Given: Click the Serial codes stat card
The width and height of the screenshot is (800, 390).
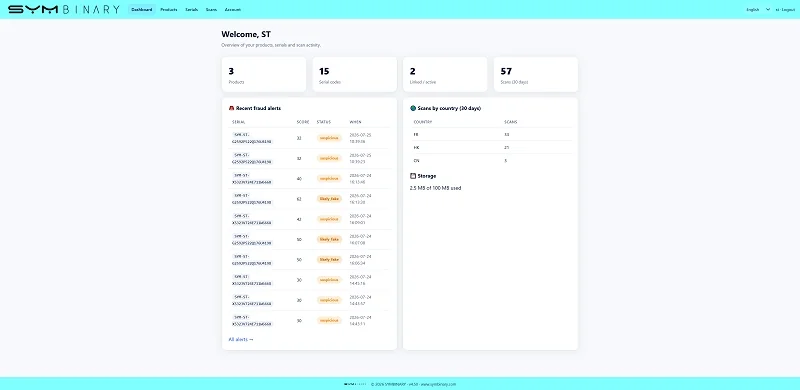Looking at the screenshot, I should [355, 75].
